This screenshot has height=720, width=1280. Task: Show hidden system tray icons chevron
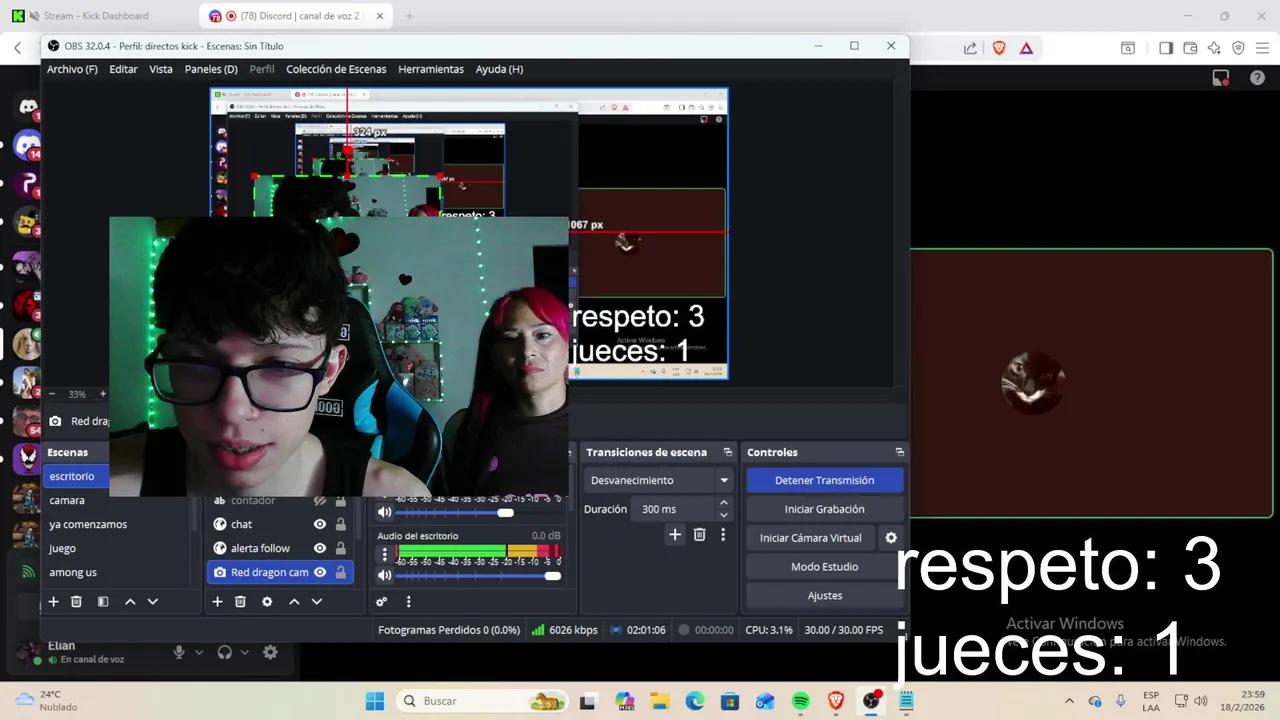(x=1069, y=701)
